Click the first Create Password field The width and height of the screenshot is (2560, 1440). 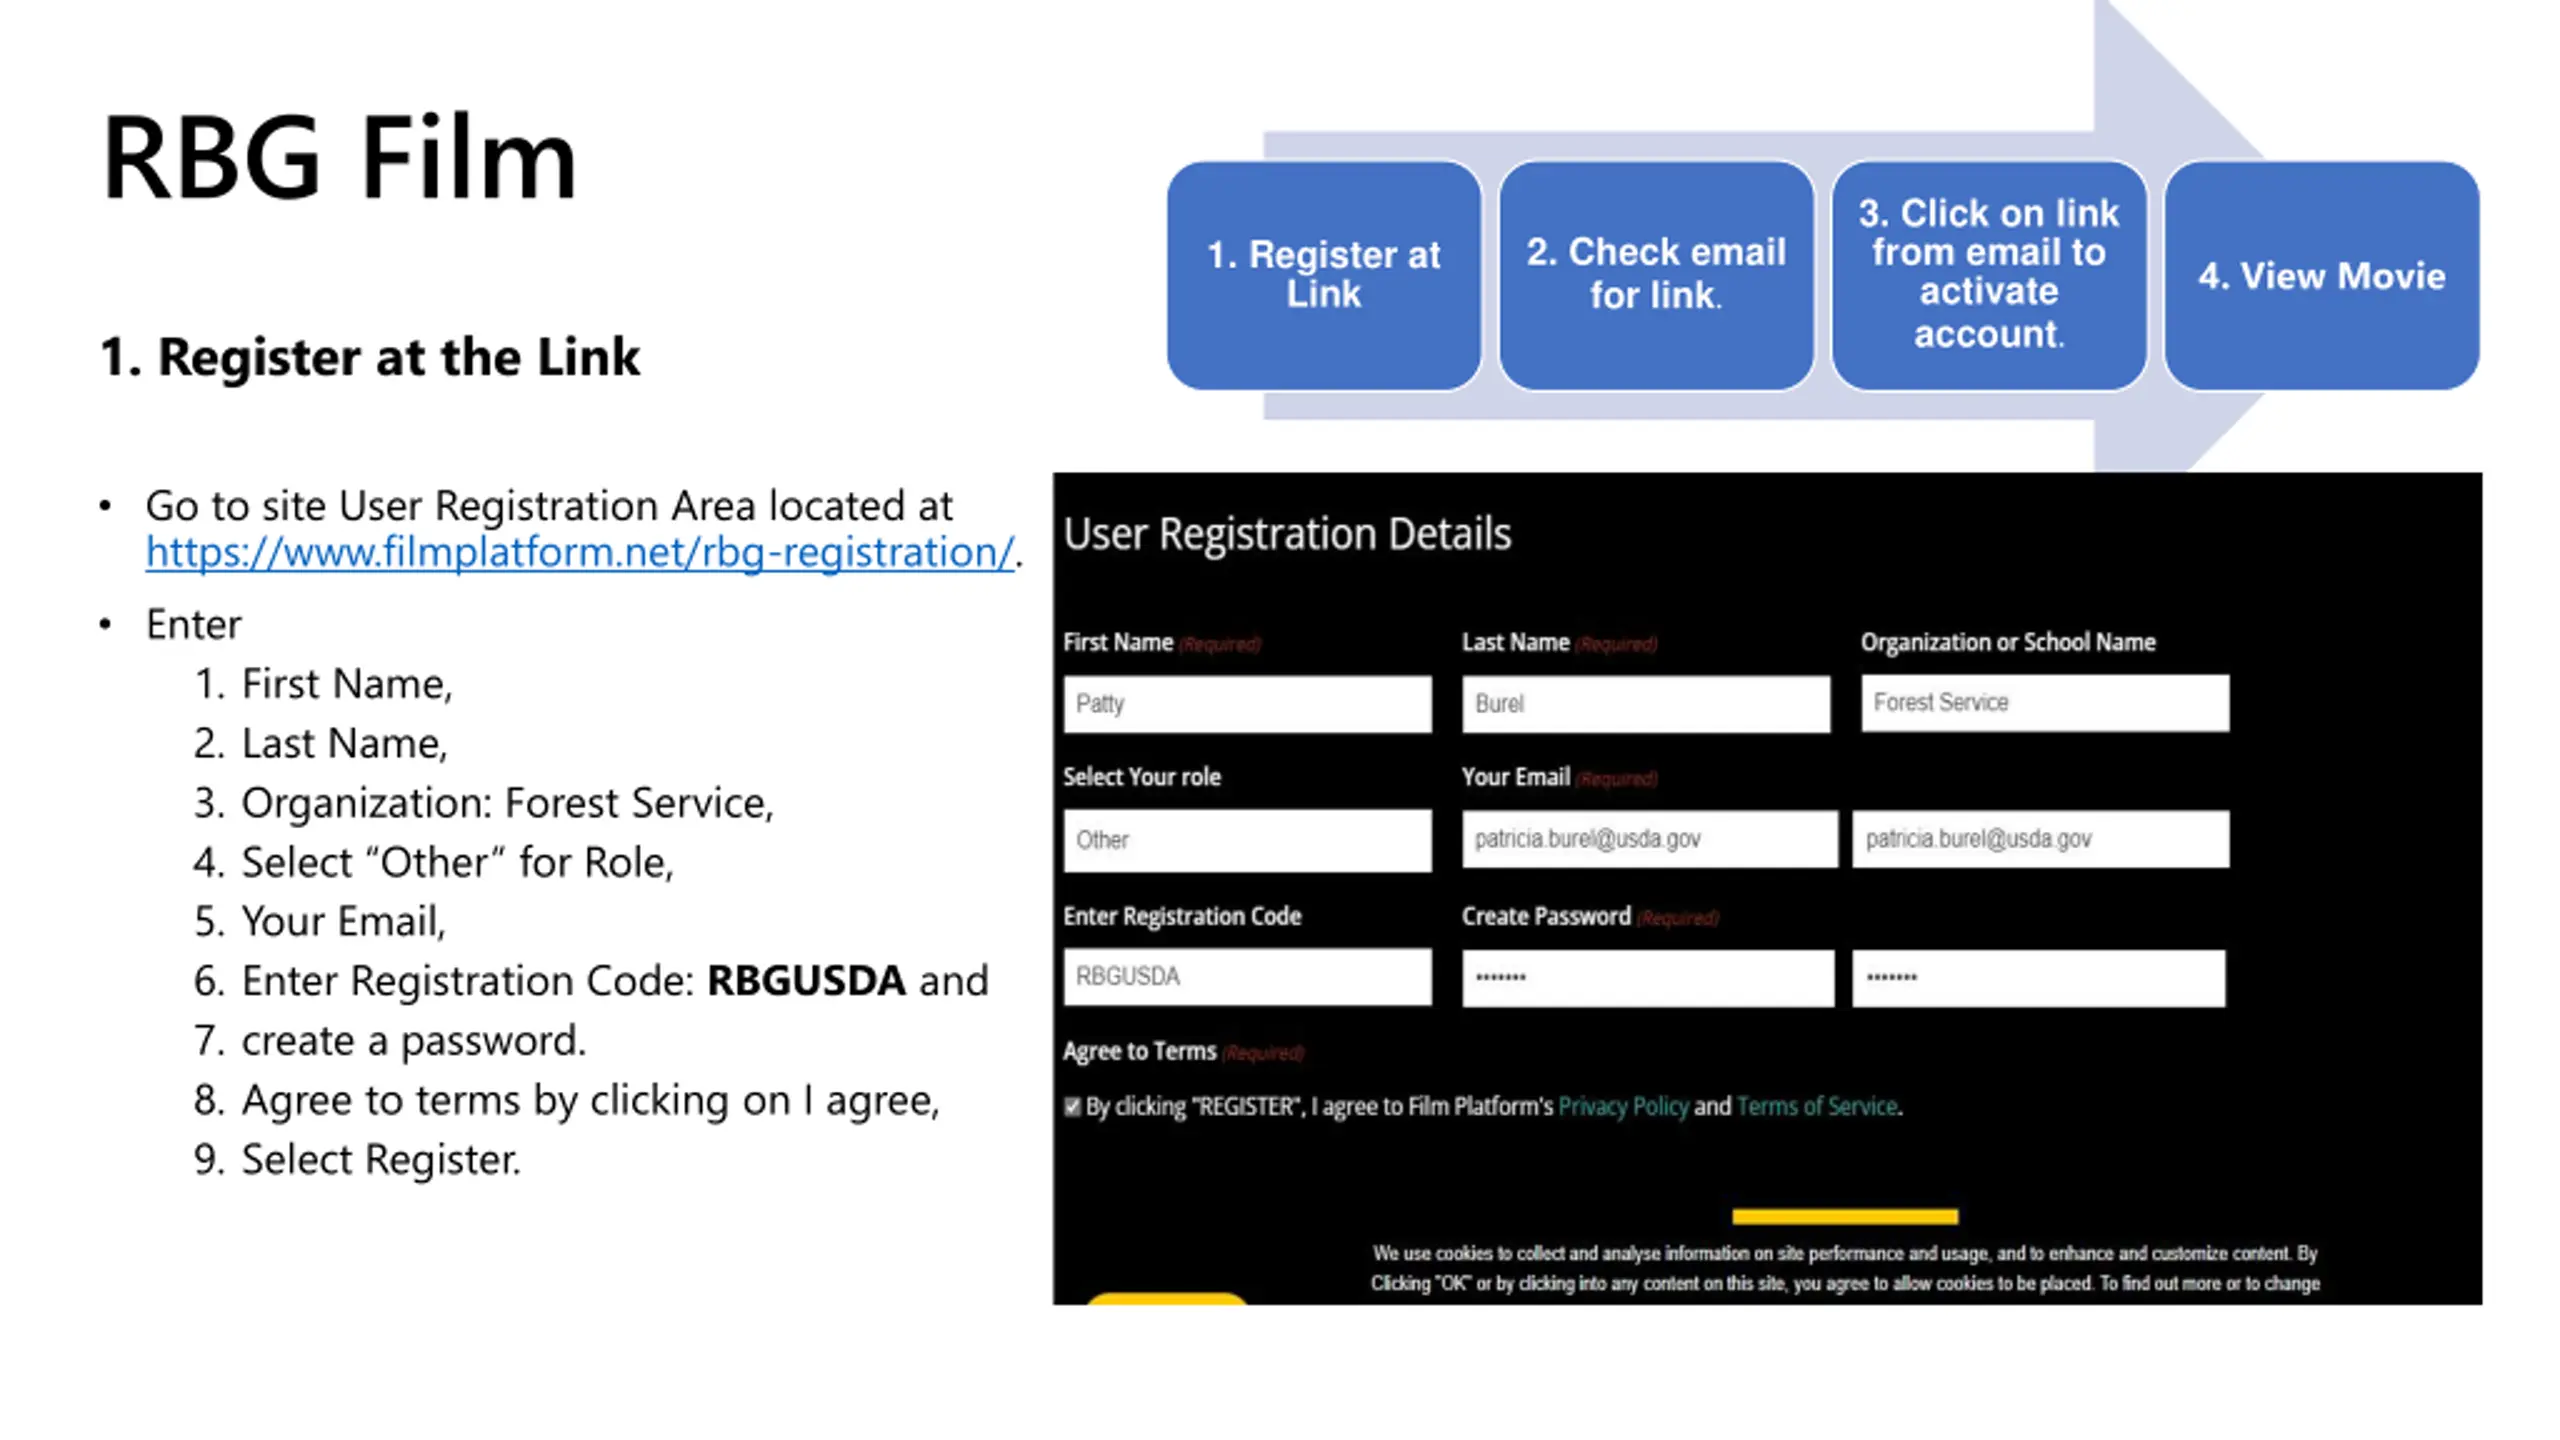[x=1648, y=977]
